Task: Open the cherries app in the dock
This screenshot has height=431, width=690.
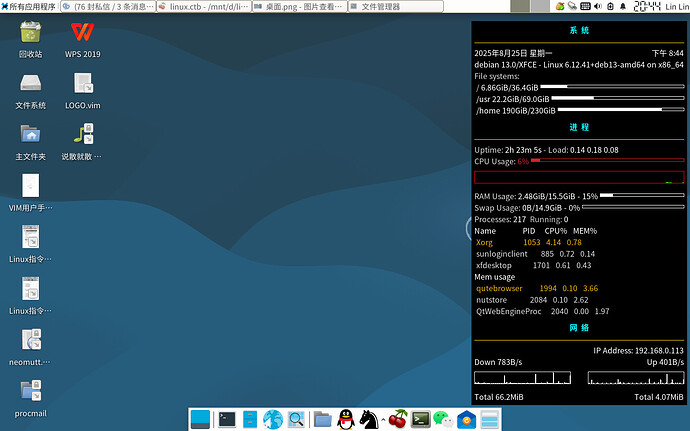Action: pos(399,420)
